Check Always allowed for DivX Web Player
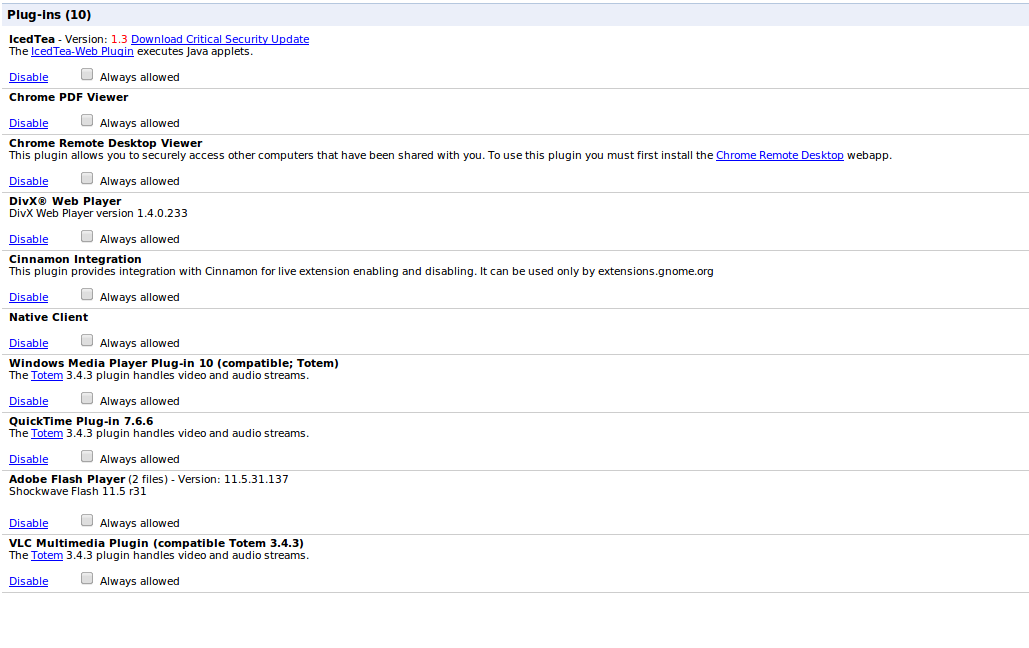 [87, 236]
